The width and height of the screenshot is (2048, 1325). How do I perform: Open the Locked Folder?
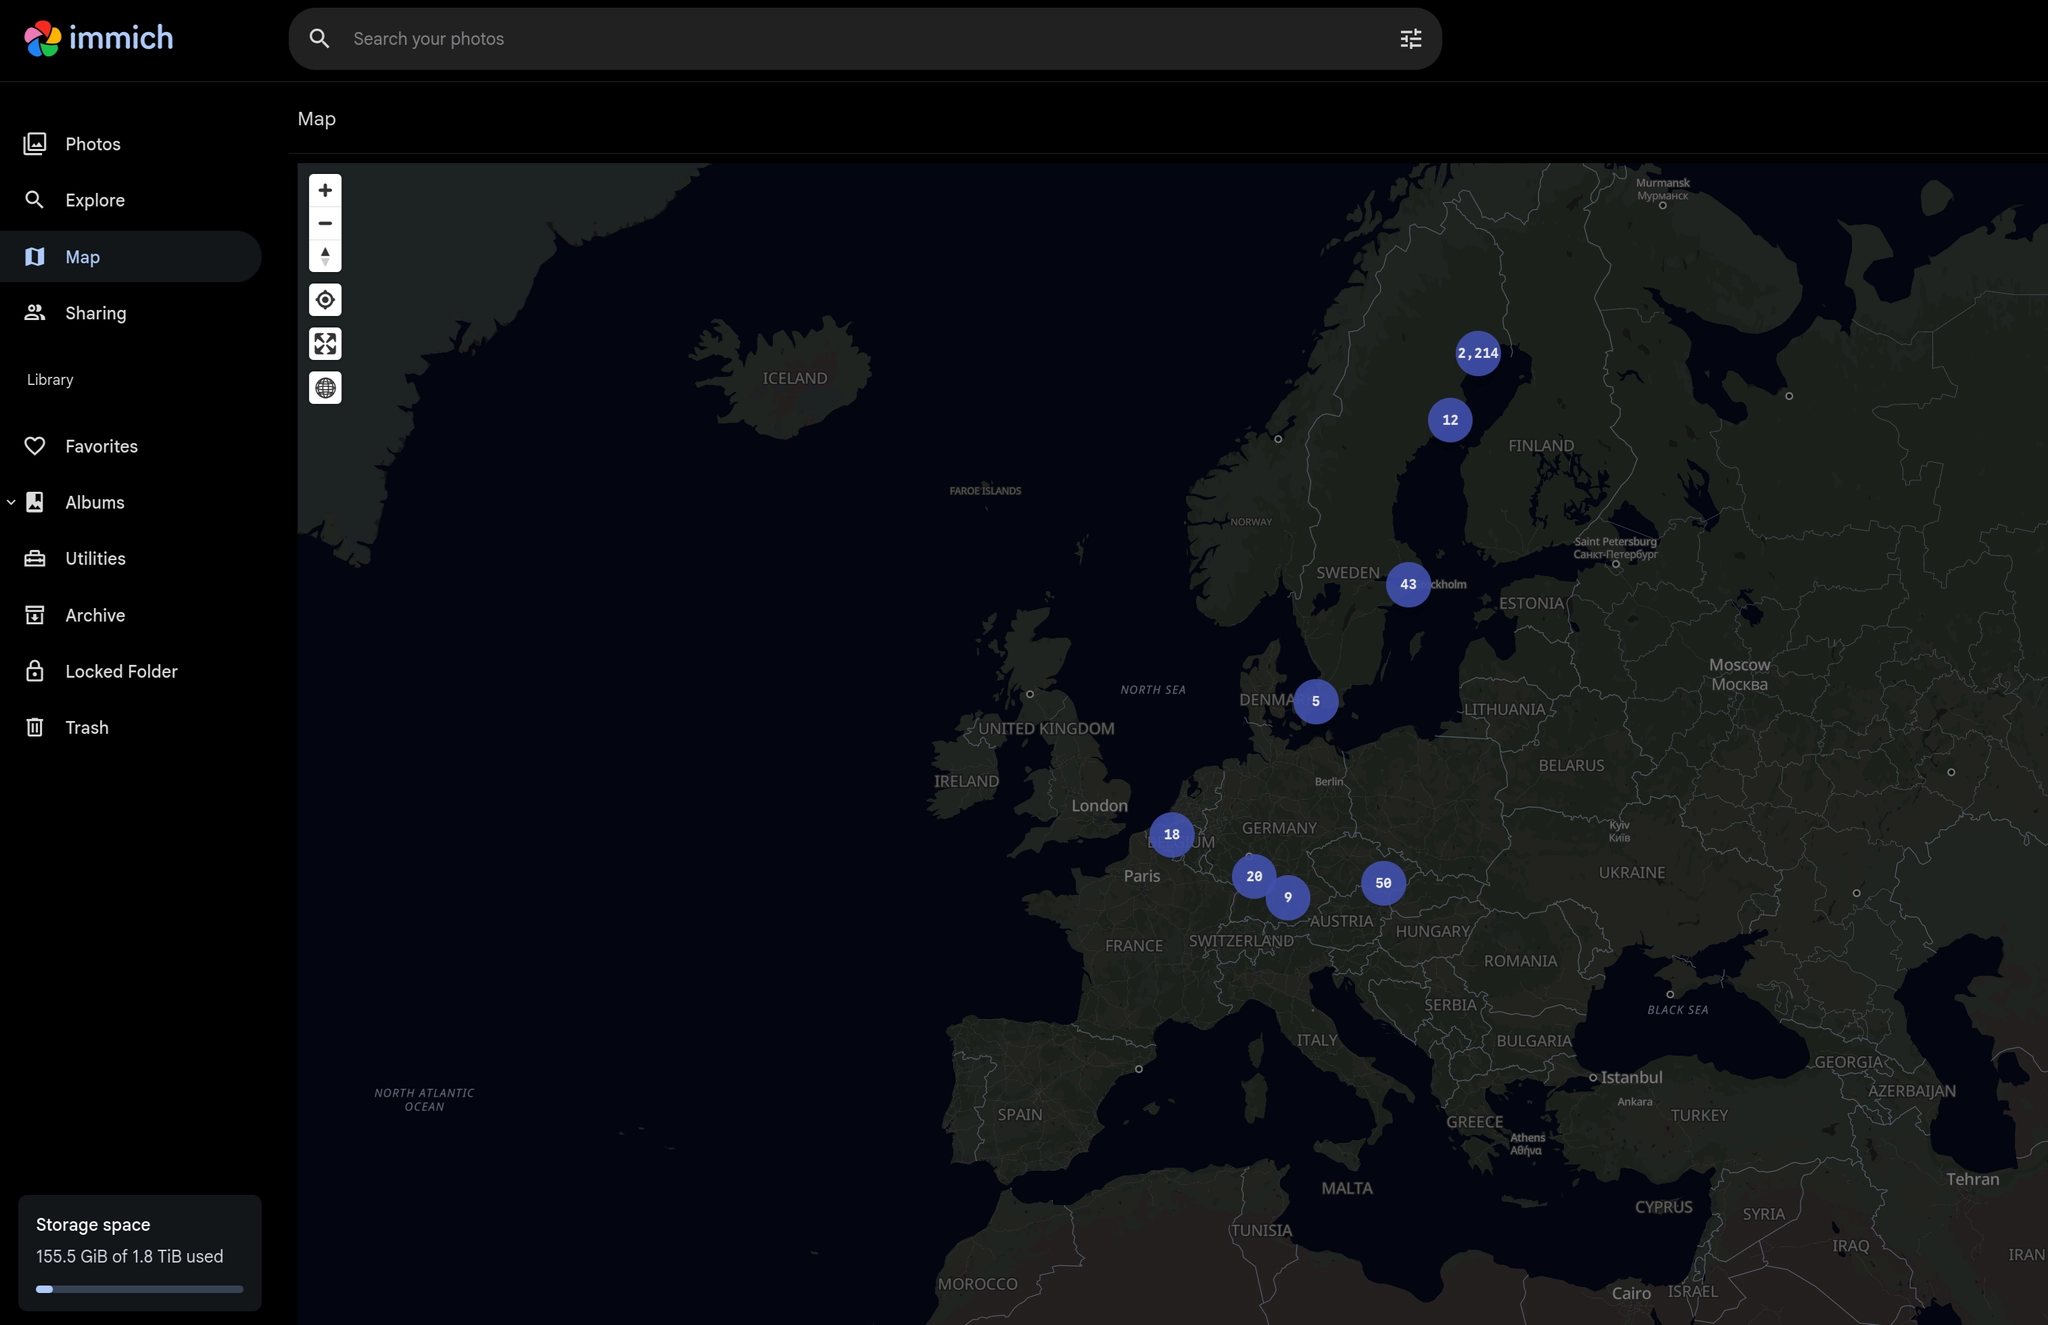(x=131, y=671)
